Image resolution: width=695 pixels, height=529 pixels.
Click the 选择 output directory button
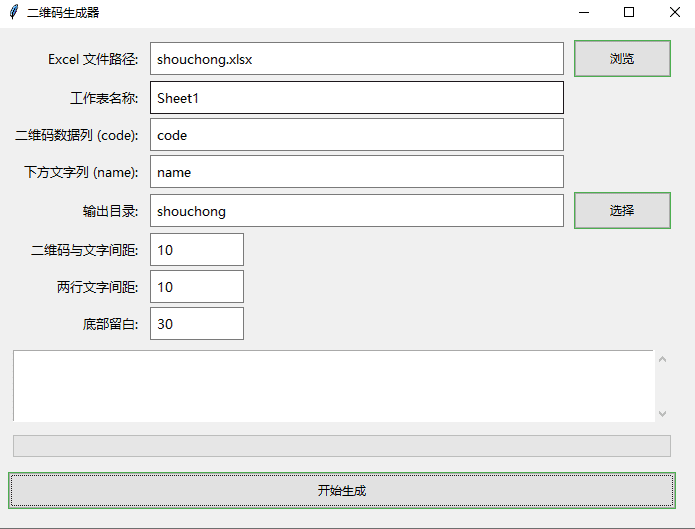click(622, 211)
